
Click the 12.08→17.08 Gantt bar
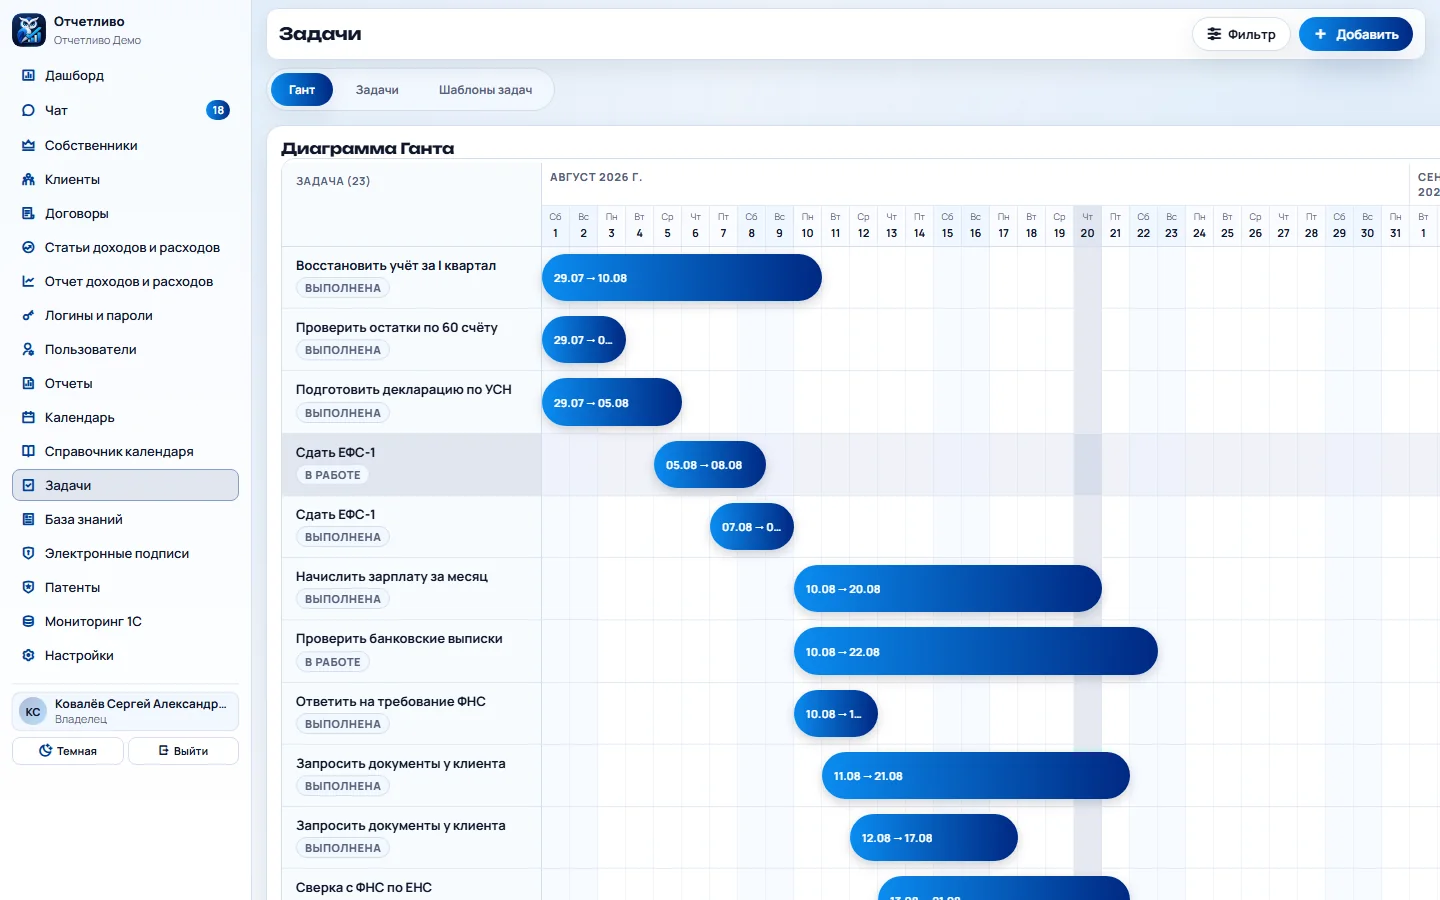pos(934,838)
